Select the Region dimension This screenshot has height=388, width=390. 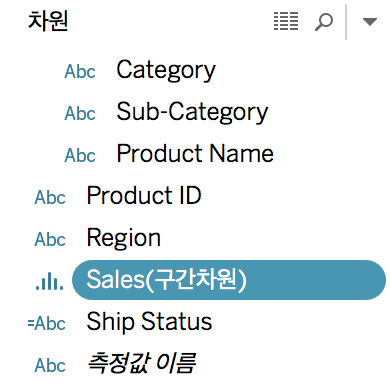tap(124, 238)
